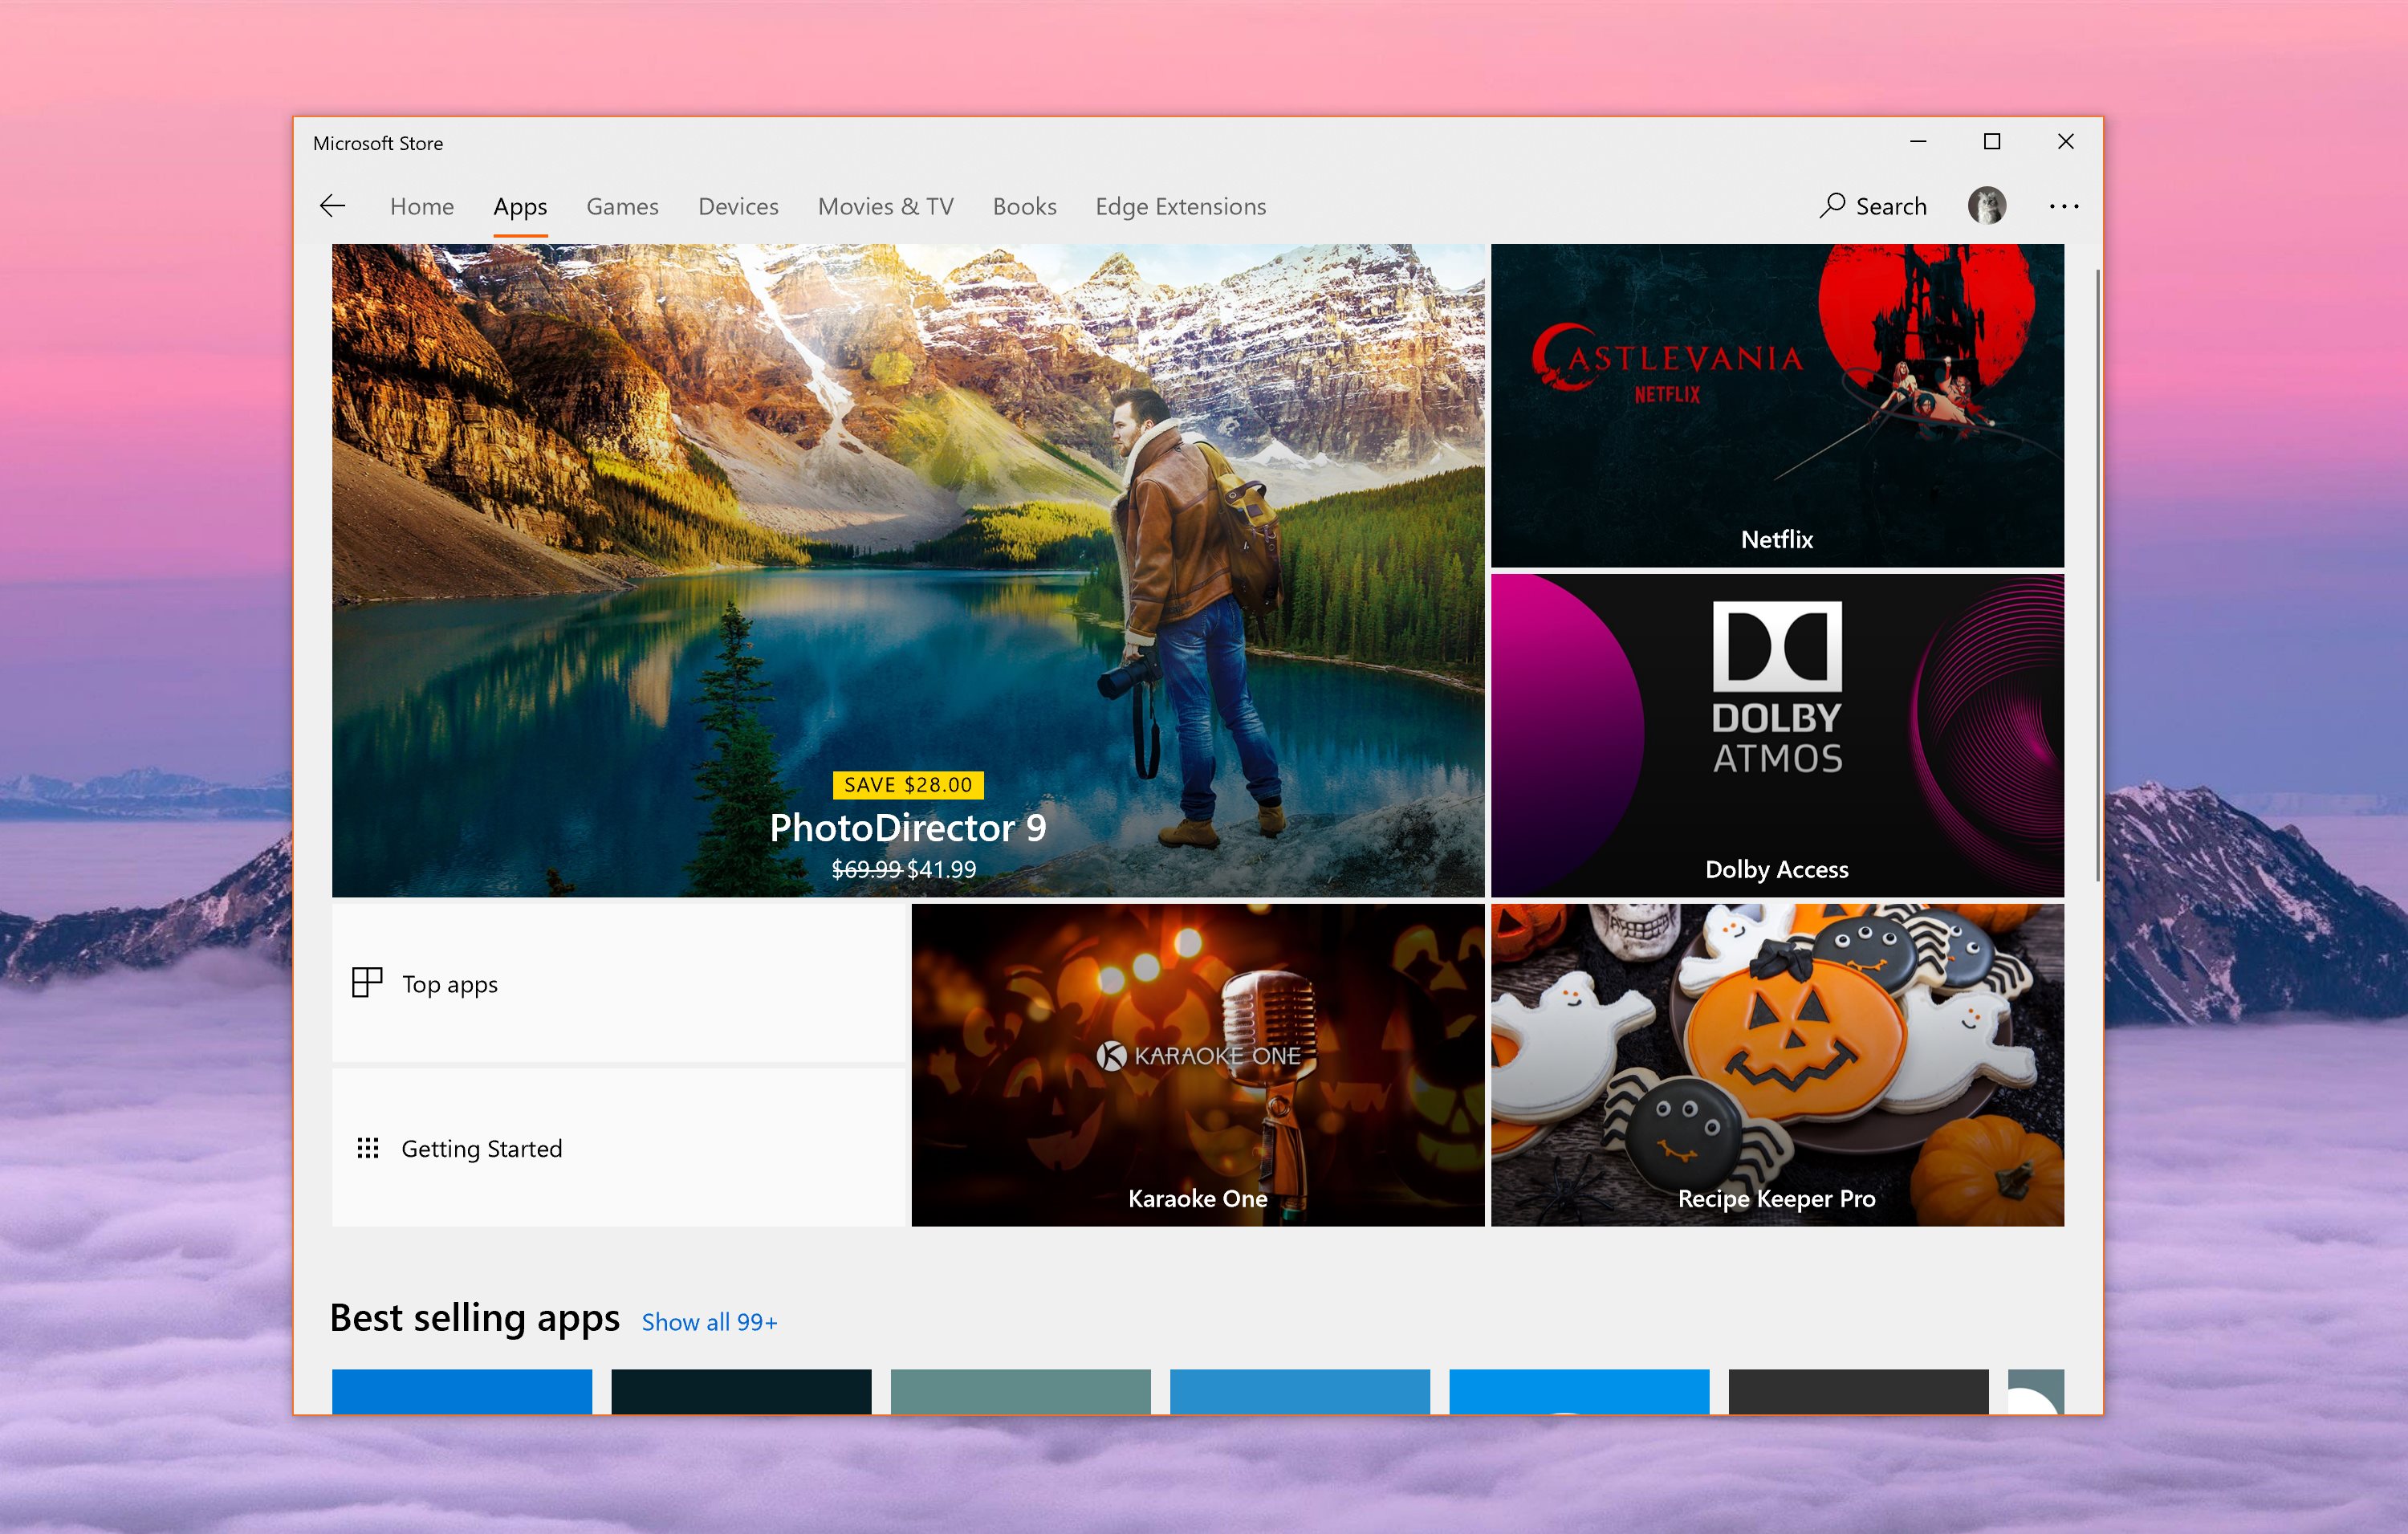Click the vertical scrollbar thumb
The height and width of the screenshot is (1534, 2408).
2097,575
